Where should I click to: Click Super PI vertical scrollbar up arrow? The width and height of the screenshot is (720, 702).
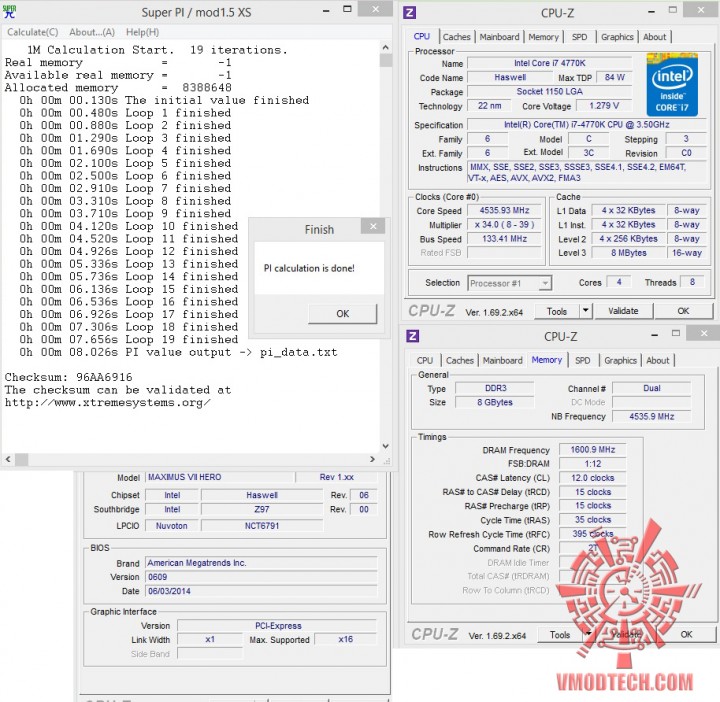pos(386,47)
